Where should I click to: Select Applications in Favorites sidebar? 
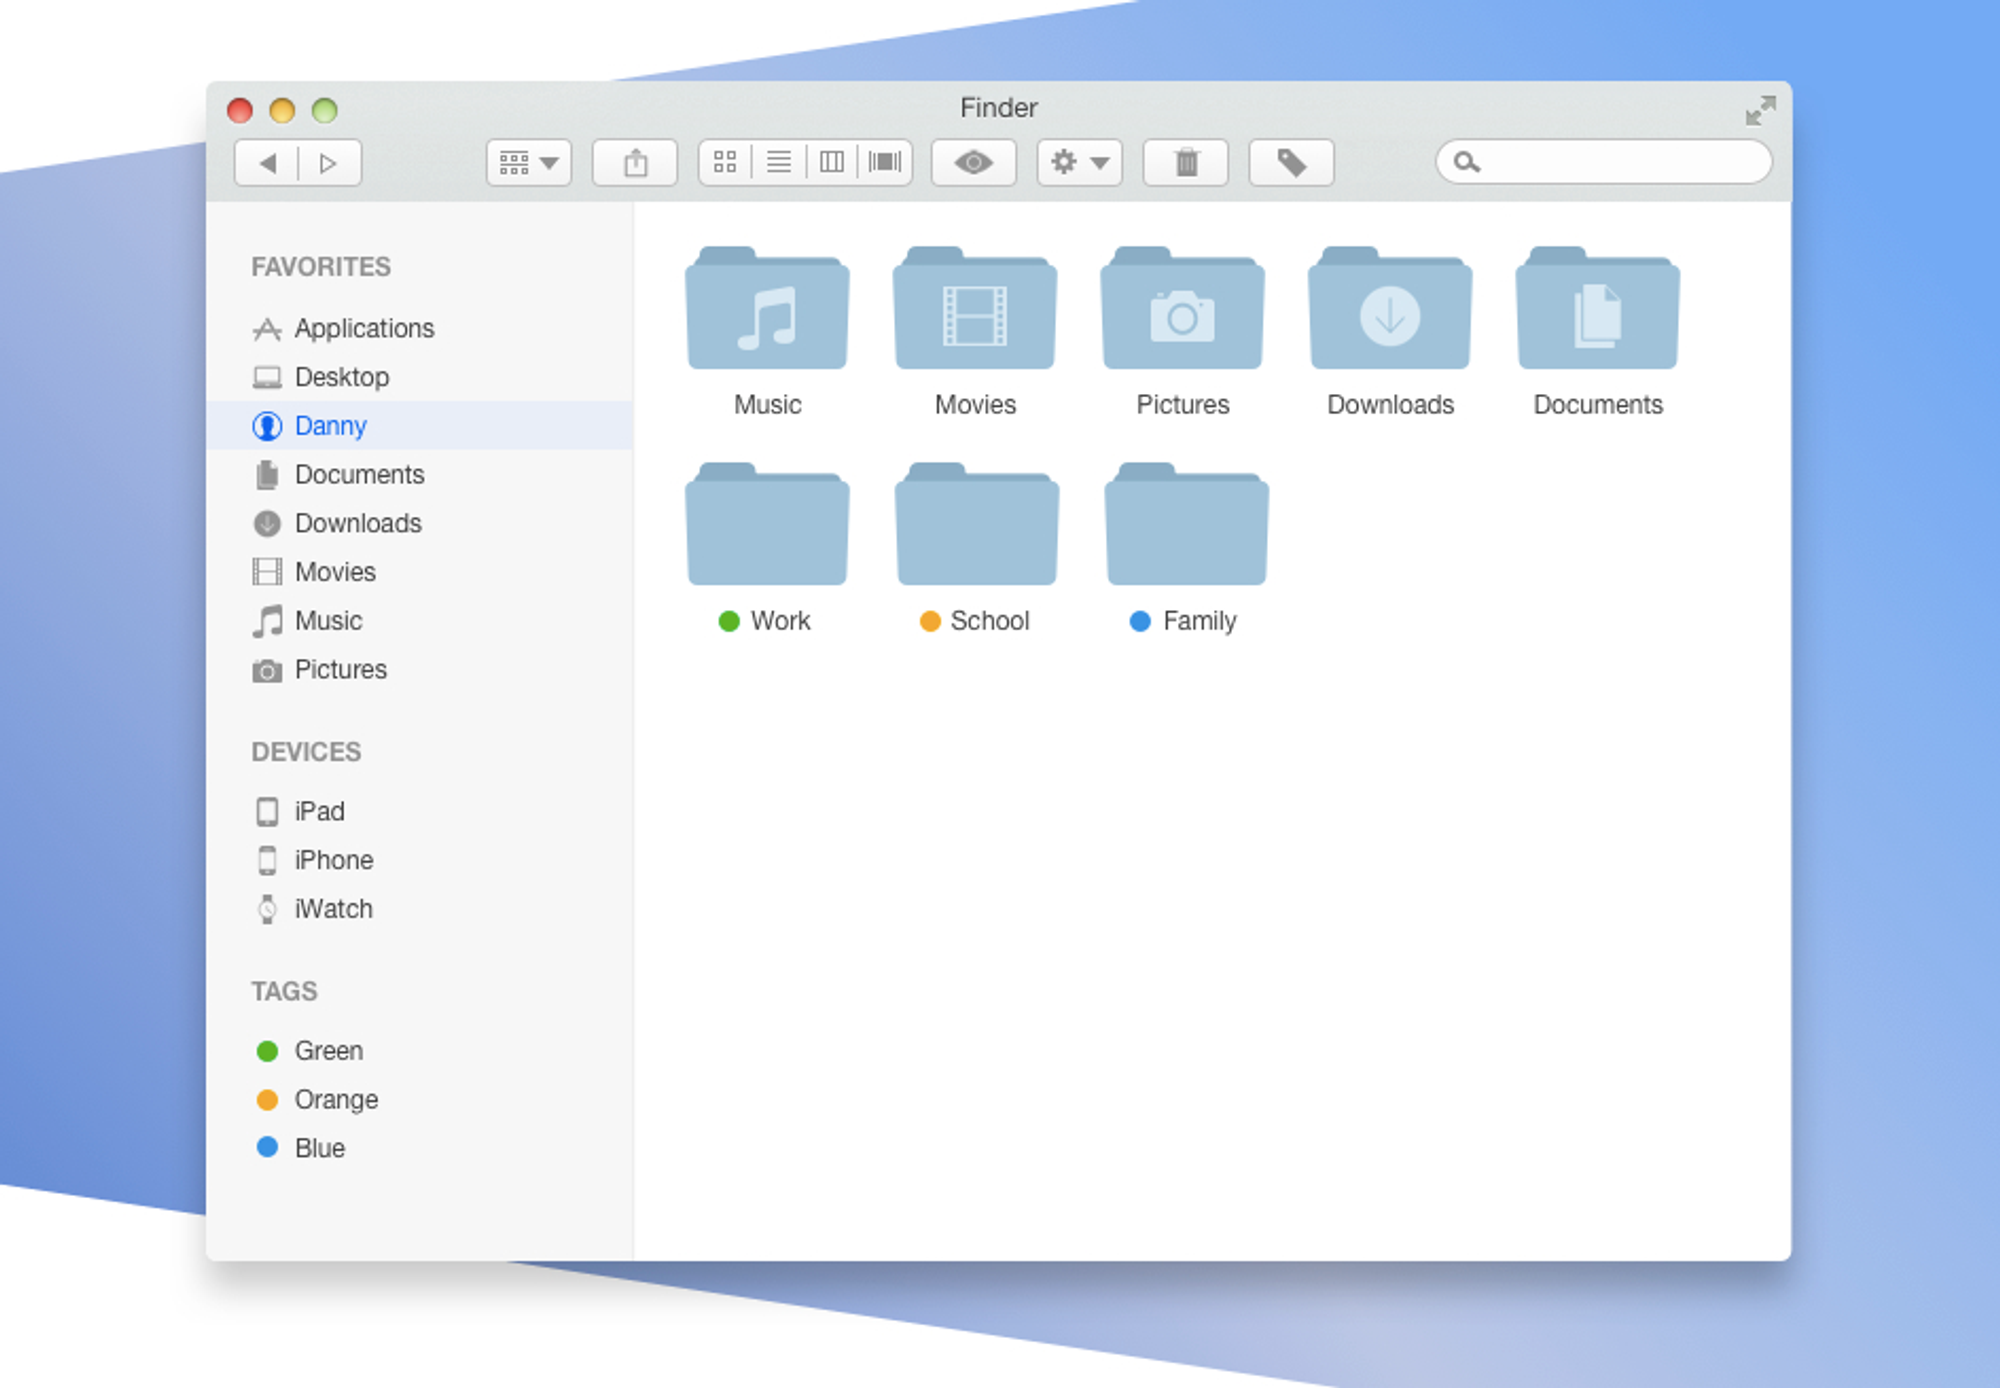click(364, 329)
